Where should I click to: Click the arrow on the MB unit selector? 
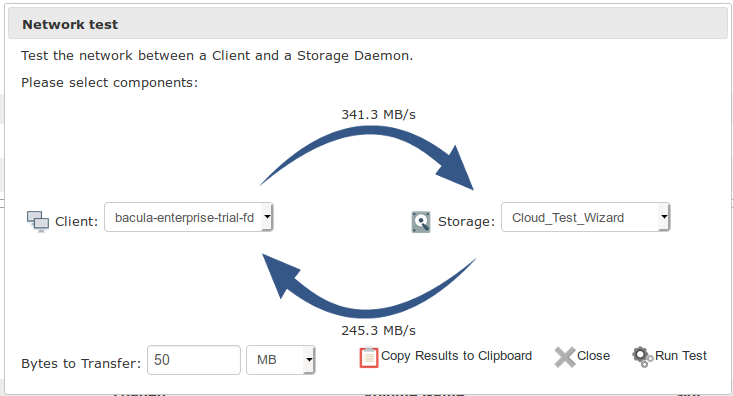(x=309, y=360)
